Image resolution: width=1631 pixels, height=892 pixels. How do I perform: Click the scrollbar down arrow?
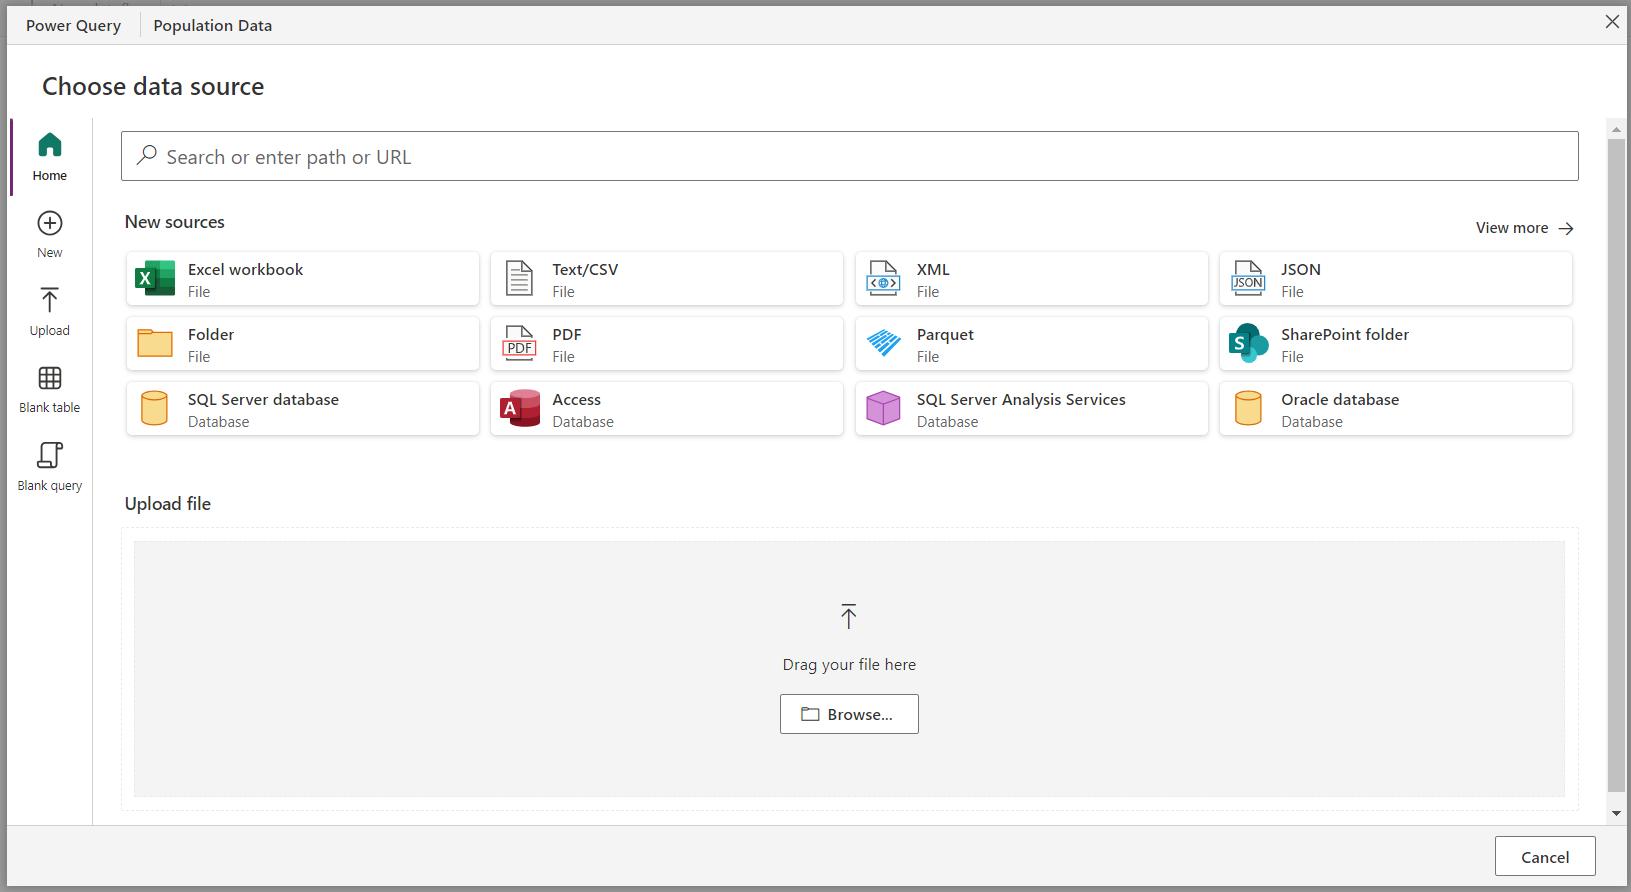pyautogui.click(x=1616, y=814)
